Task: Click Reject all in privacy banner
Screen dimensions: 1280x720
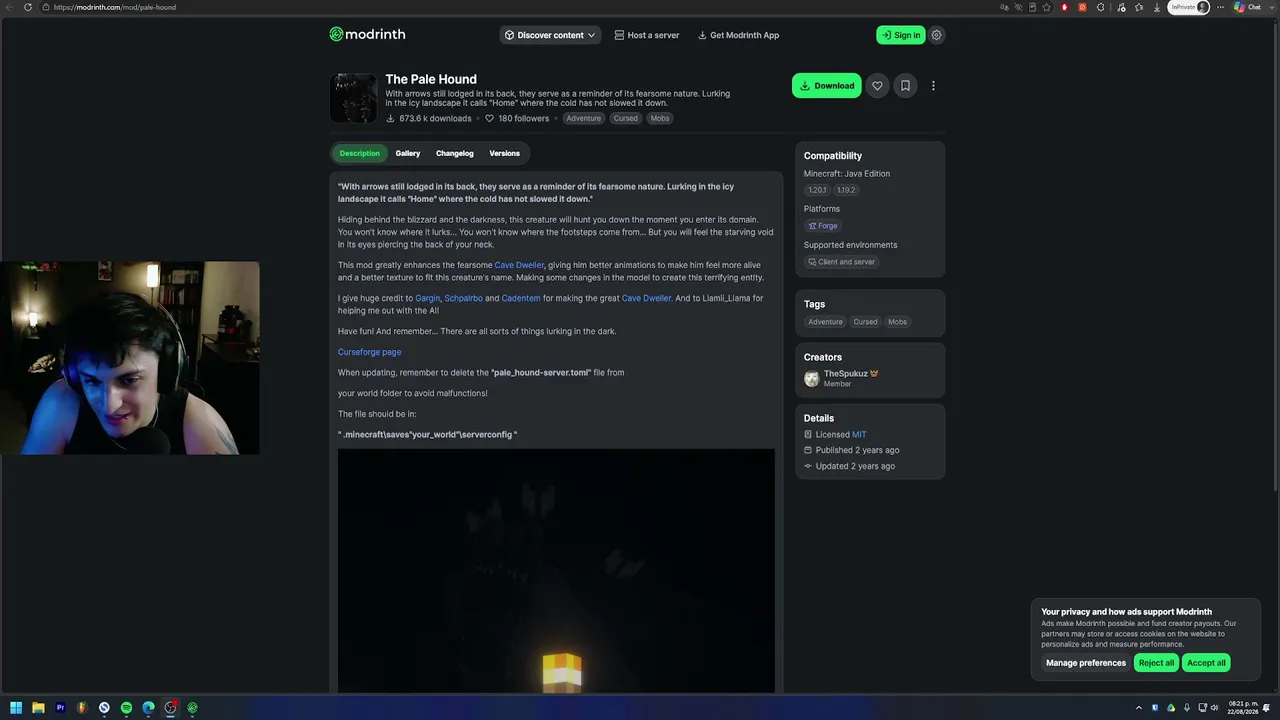Action: (x=1156, y=663)
